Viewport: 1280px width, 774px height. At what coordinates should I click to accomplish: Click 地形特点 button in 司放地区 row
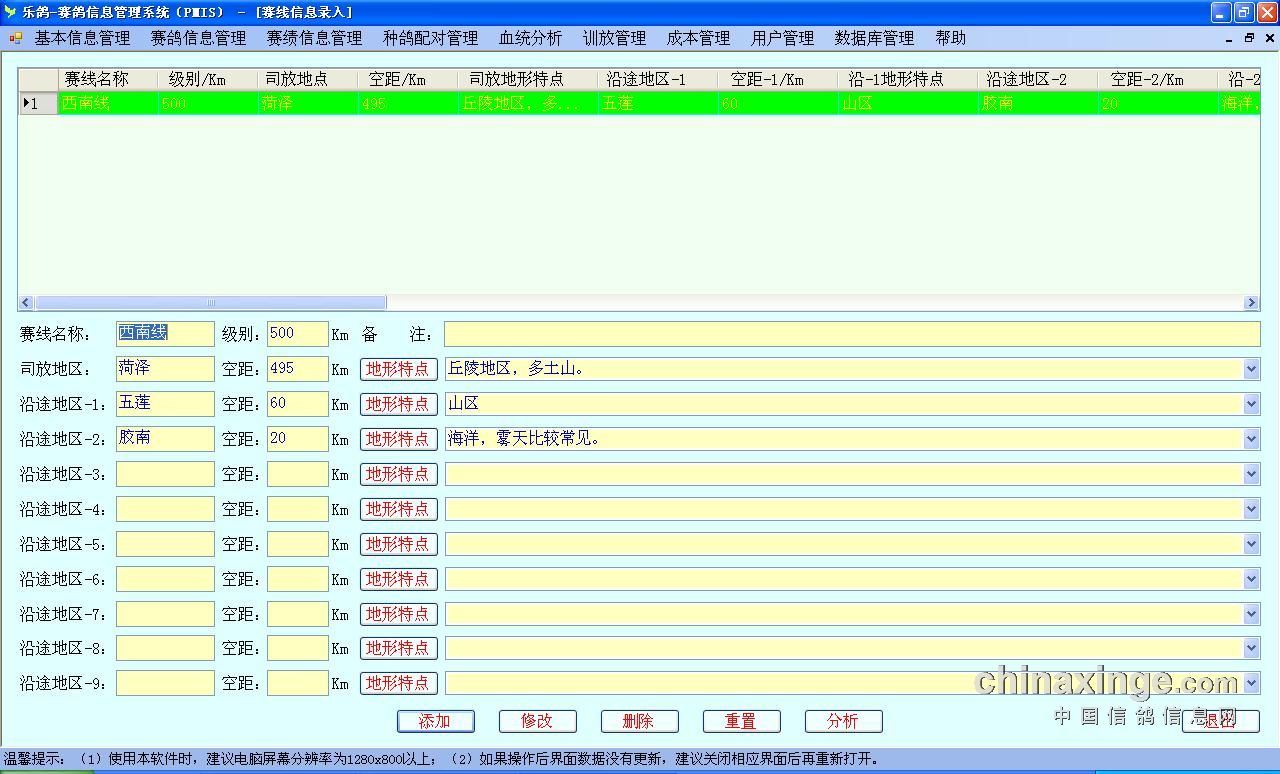(398, 369)
